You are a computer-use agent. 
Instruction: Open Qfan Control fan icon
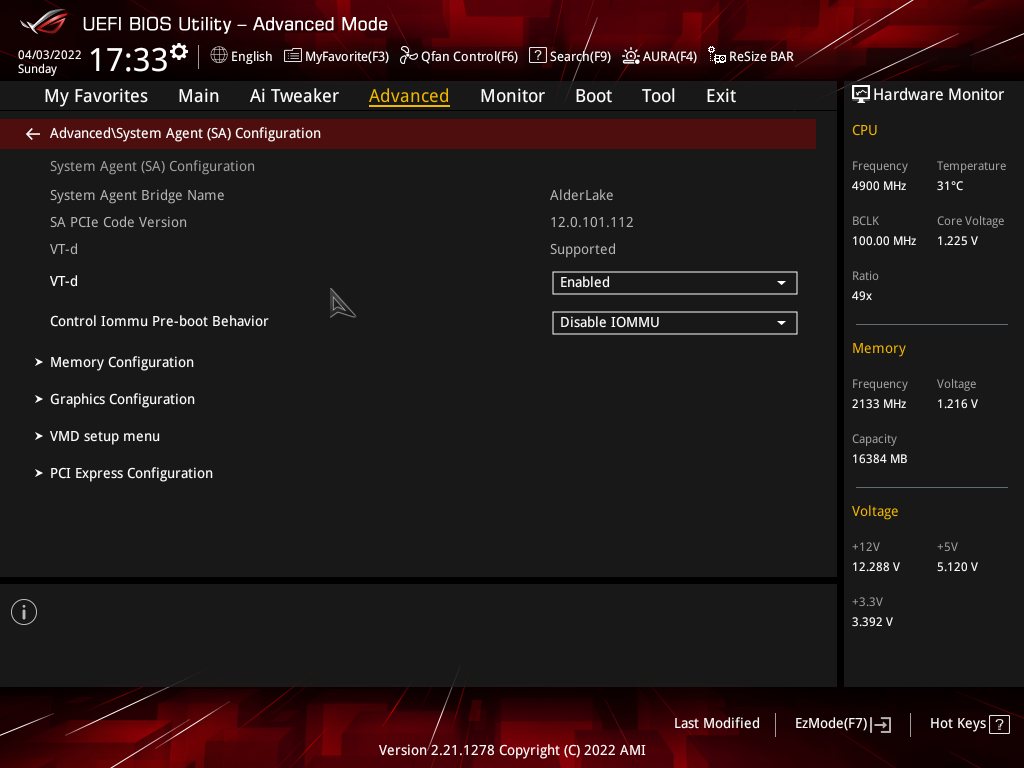(x=408, y=56)
